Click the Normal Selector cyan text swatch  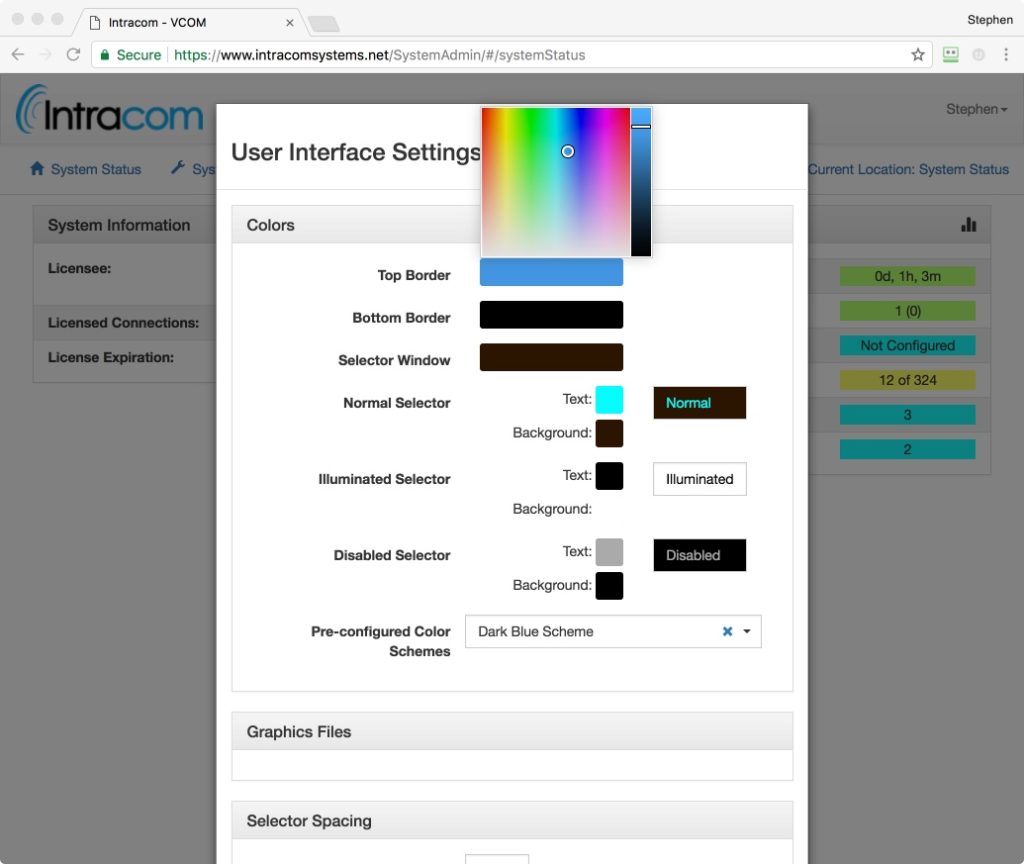click(x=609, y=400)
